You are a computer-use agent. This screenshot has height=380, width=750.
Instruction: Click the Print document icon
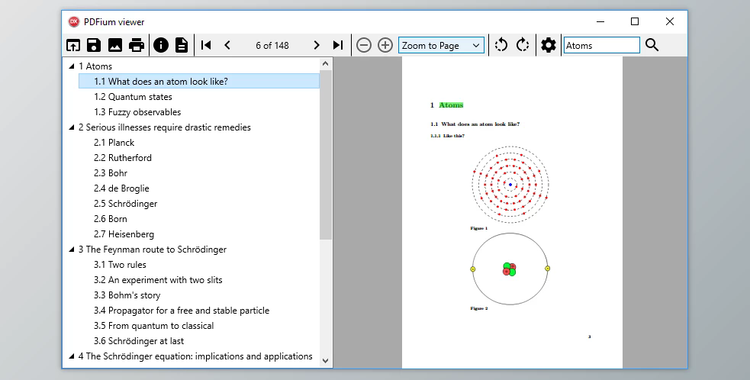[x=136, y=45]
